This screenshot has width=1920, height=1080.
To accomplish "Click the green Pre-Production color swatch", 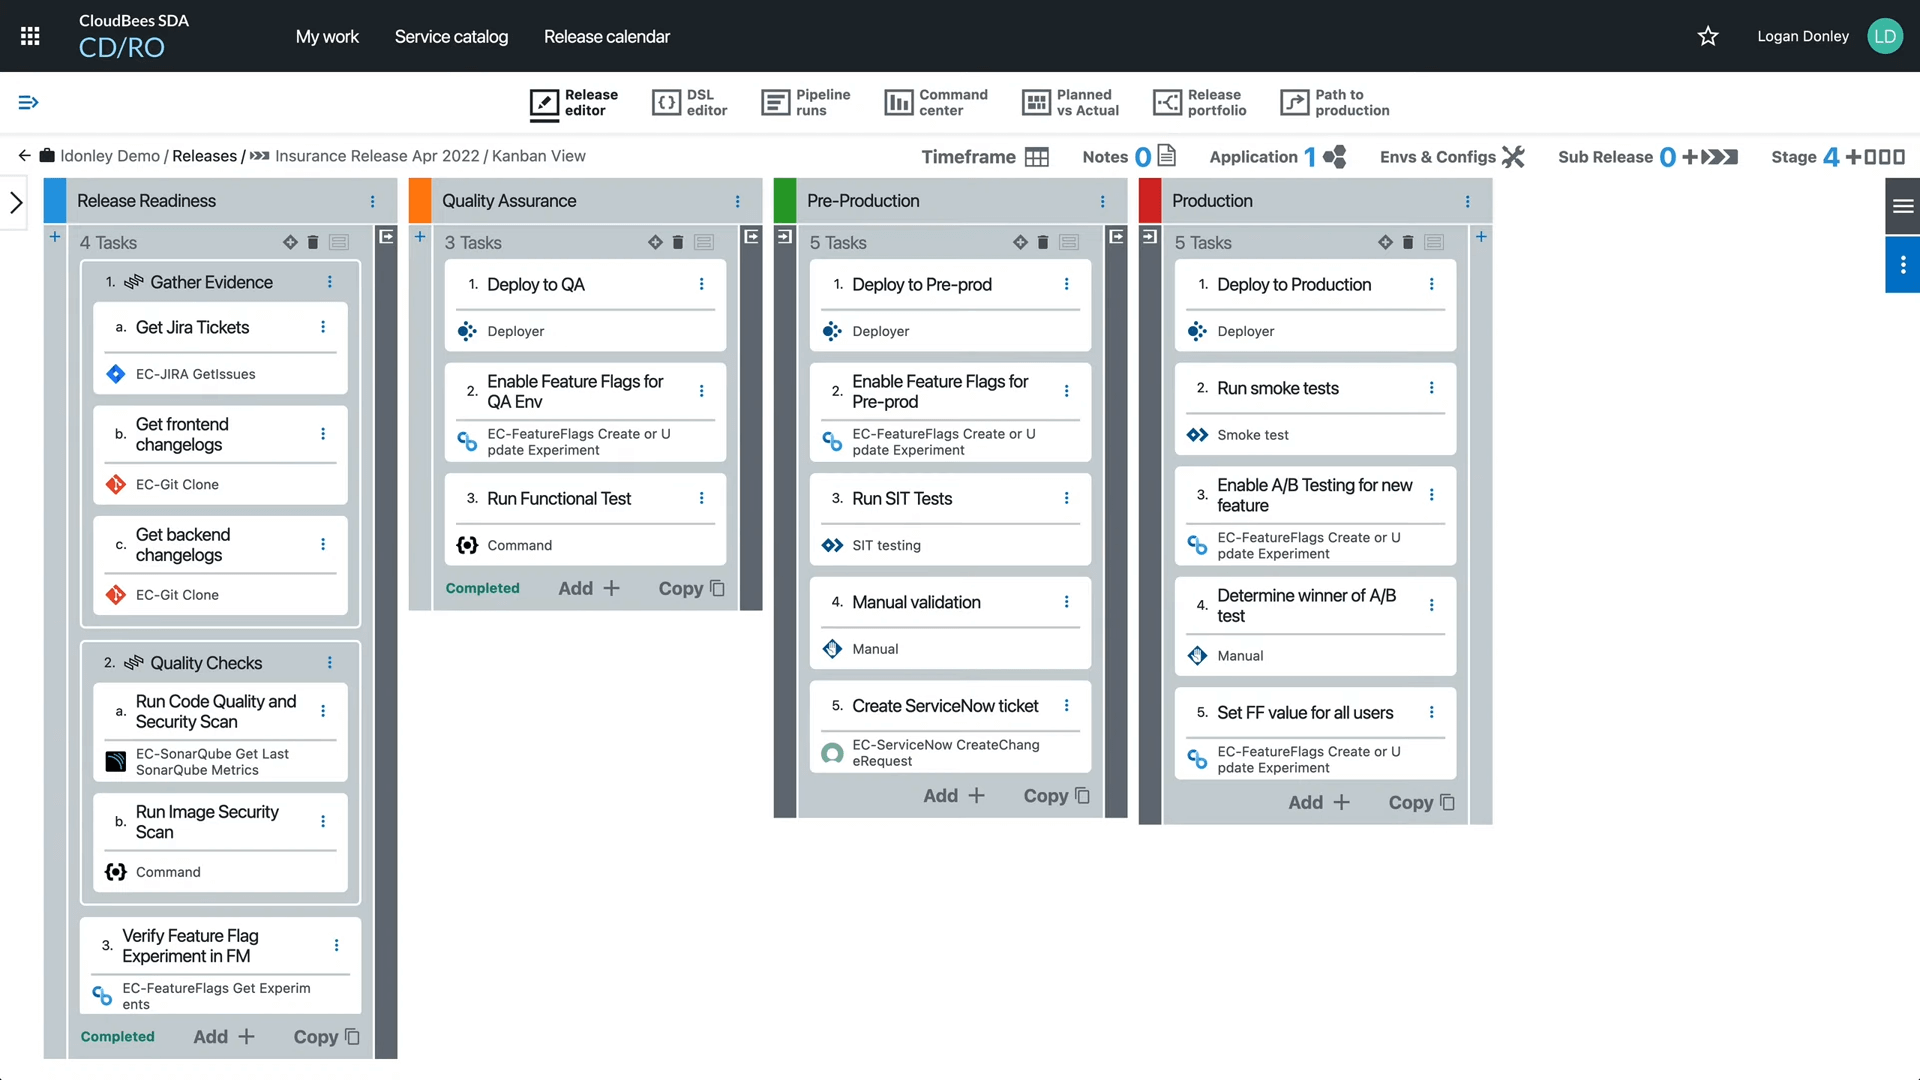I will (785, 201).
